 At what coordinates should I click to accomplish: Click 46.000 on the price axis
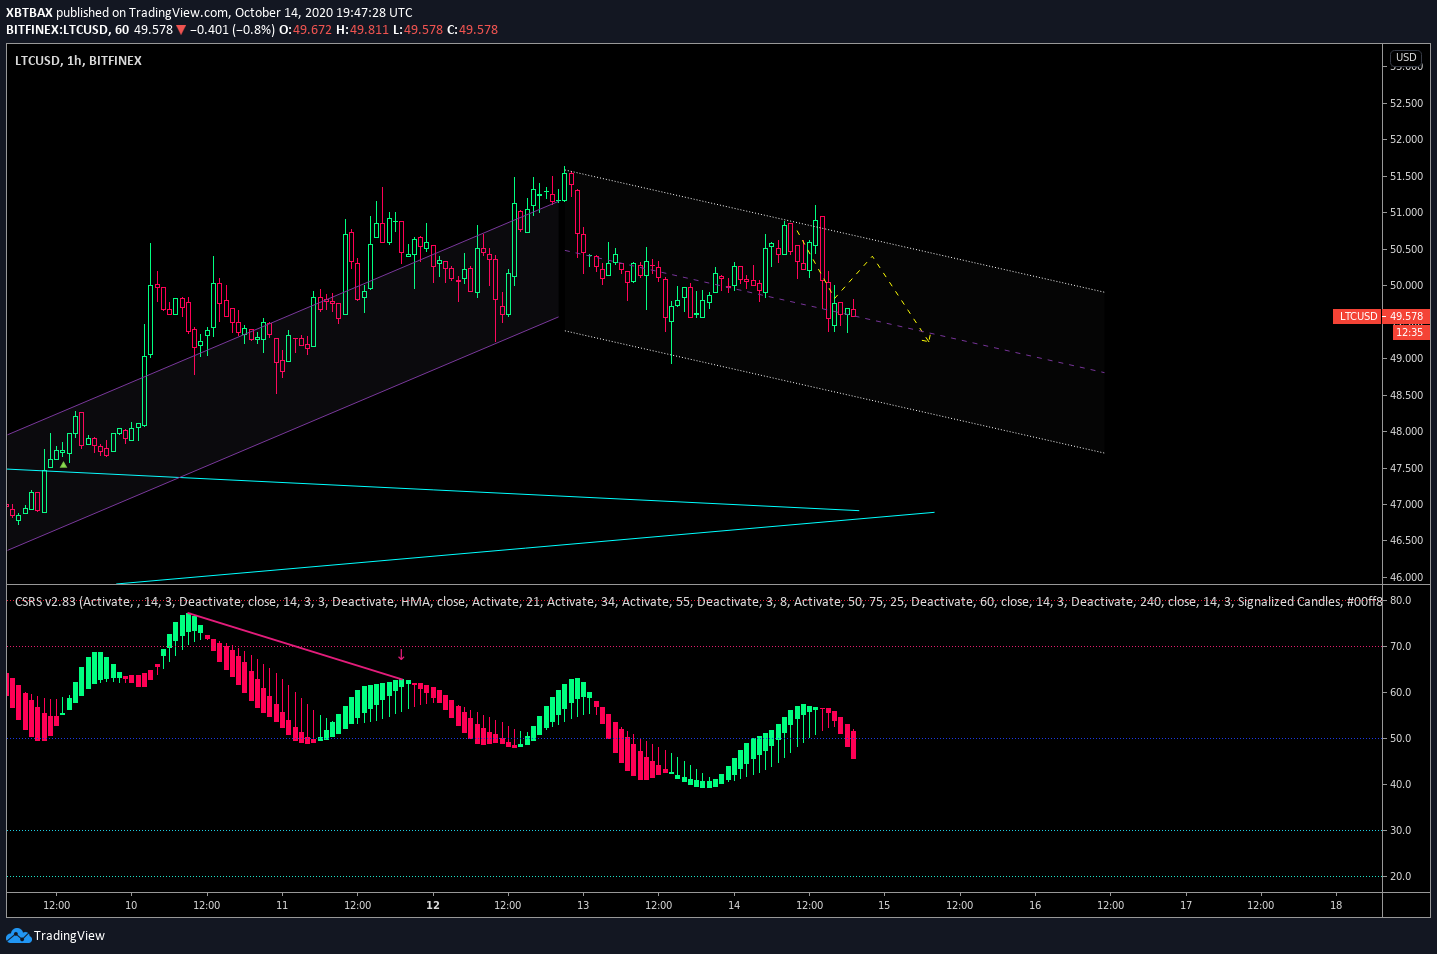[x=1406, y=577]
